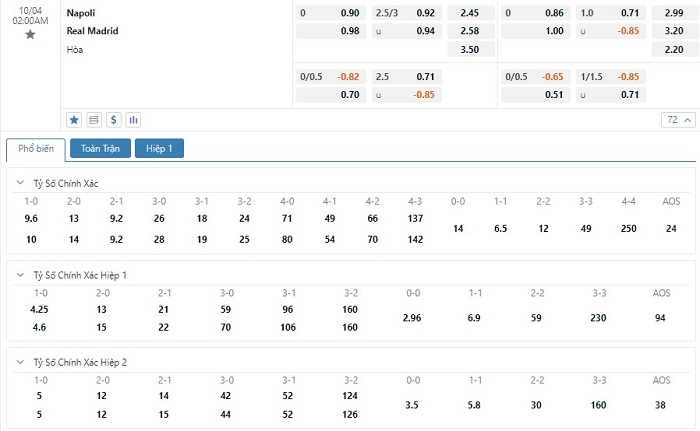Click the dollar sign icon
The image size is (700, 431).
(x=114, y=119)
